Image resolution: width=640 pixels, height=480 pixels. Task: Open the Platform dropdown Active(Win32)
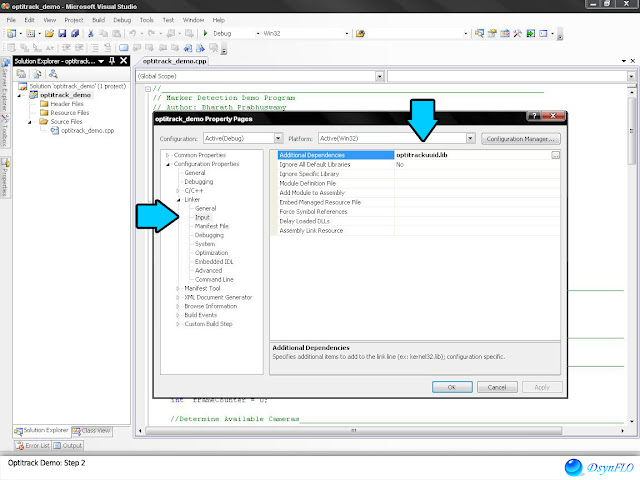470,138
